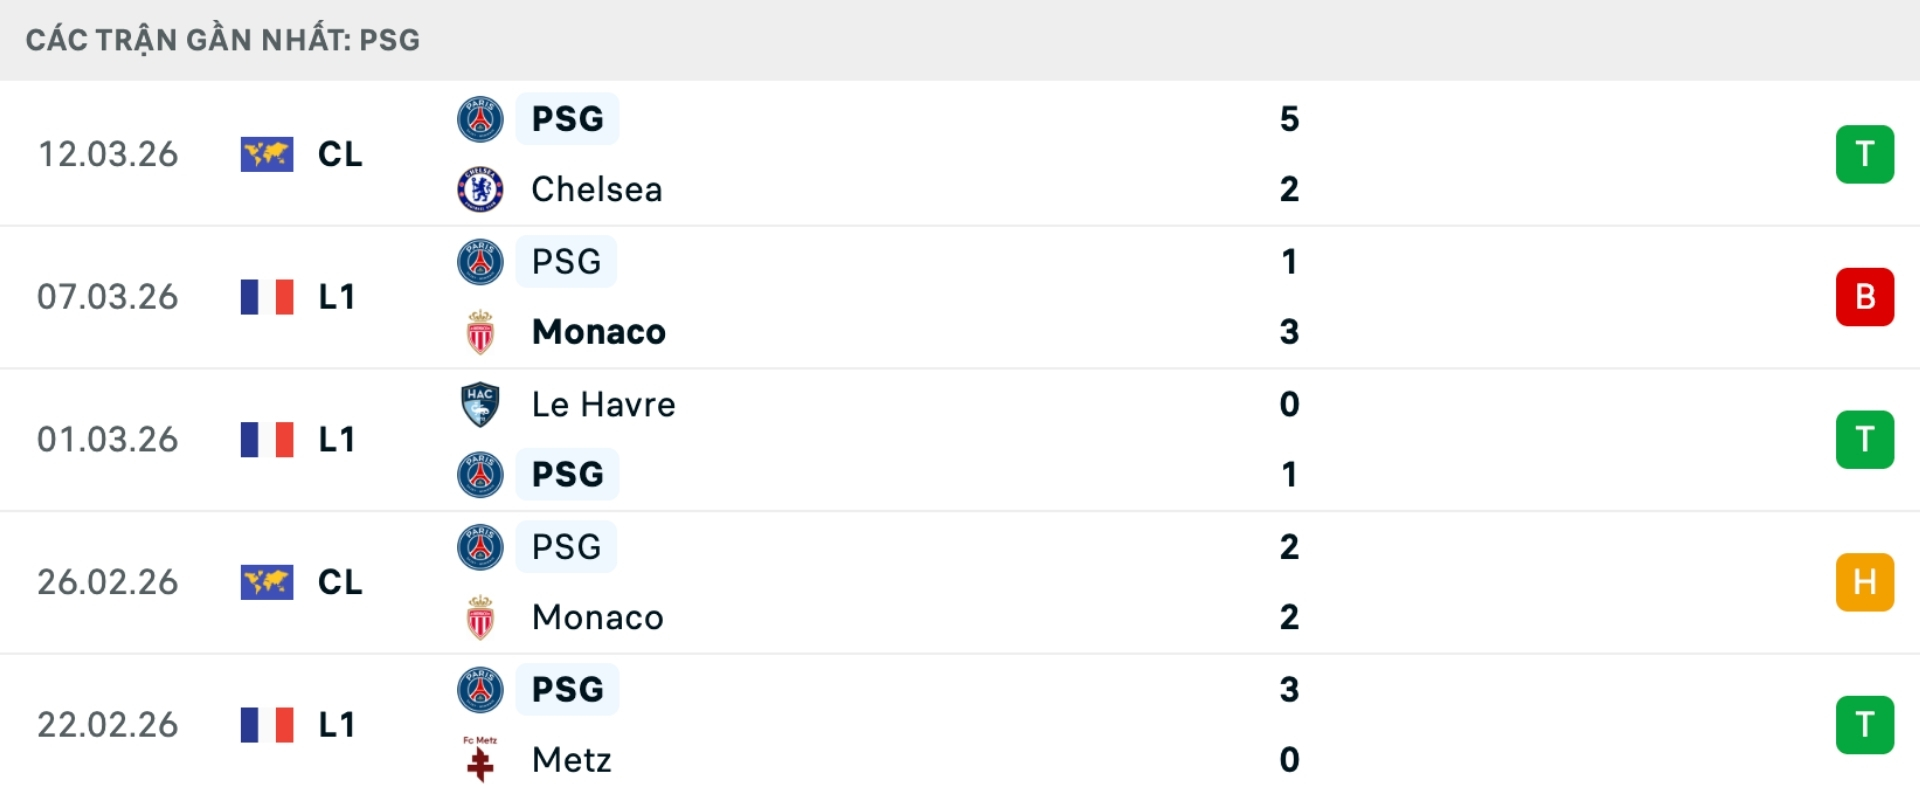Click the Monaco crest in the 26.02.26 CL match
1920x792 pixels.
tap(480, 617)
